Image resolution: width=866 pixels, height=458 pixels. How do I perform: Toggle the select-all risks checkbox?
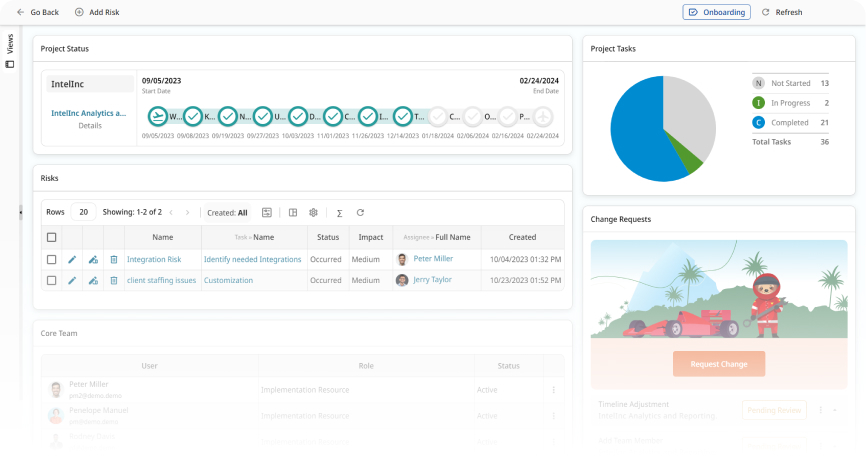point(51,238)
